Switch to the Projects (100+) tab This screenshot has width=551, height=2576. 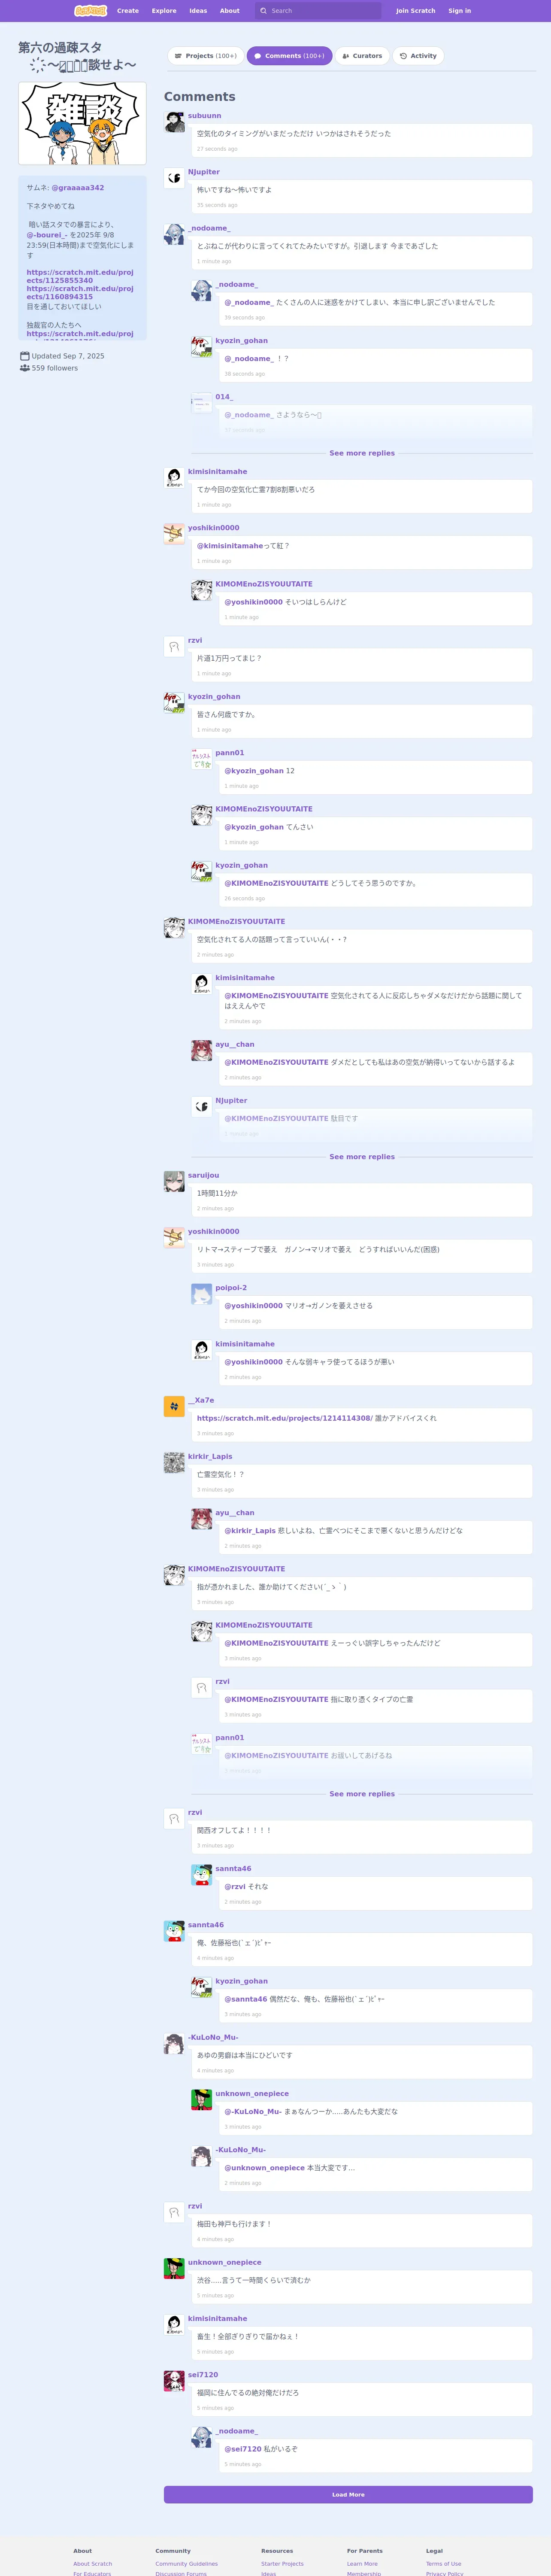point(205,56)
